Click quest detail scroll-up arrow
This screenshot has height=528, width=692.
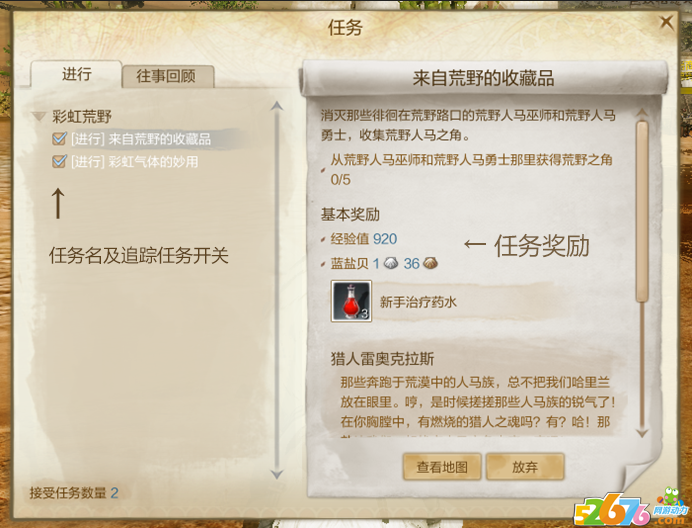[642, 113]
